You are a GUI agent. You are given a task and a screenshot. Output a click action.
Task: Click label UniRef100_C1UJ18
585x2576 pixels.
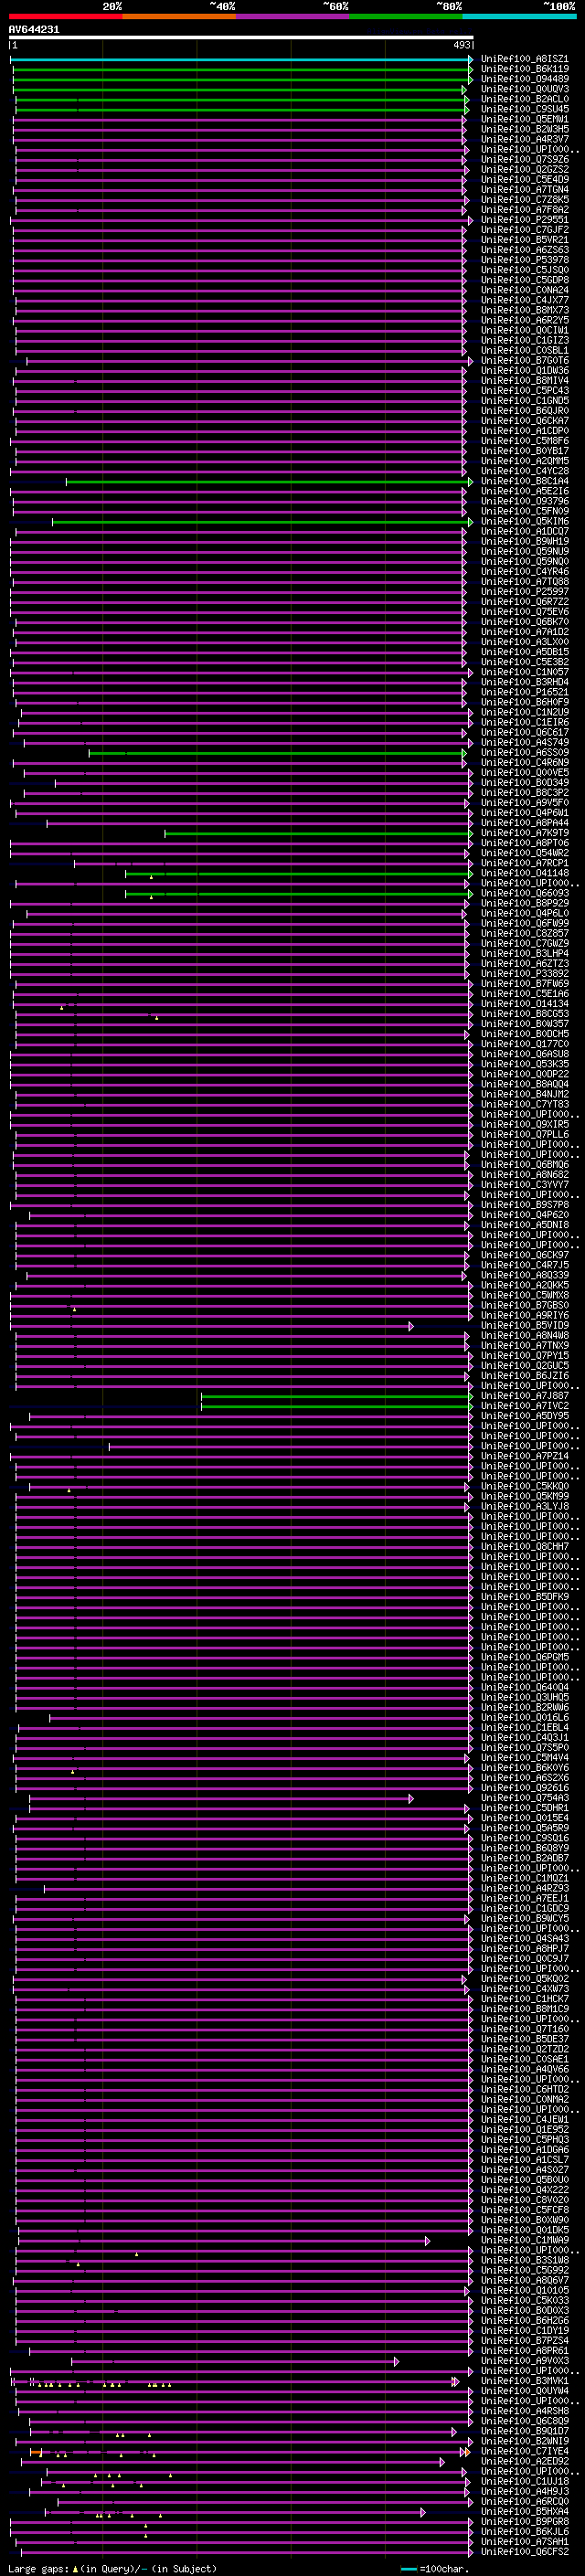pyautogui.click(x=524, y=2481)
